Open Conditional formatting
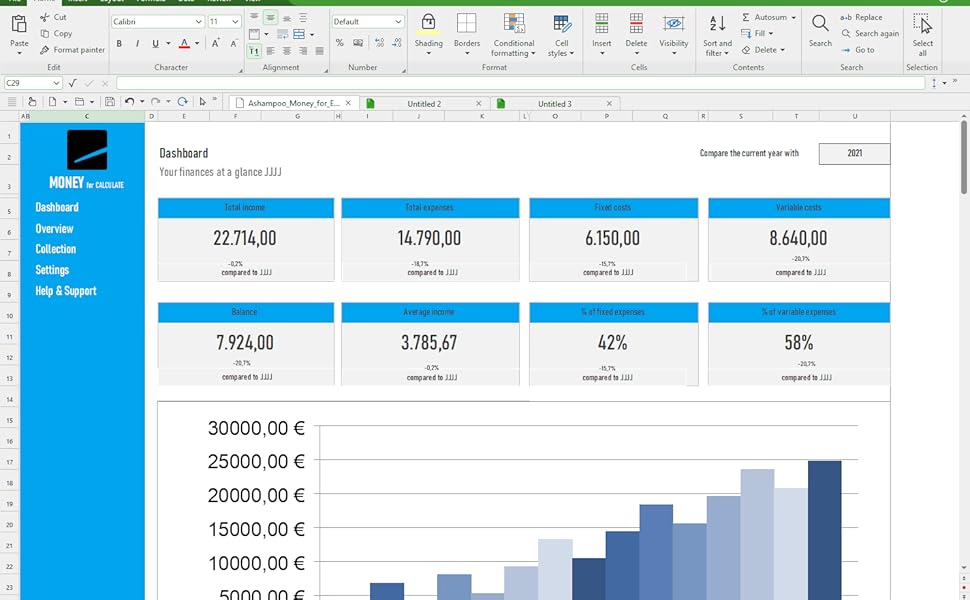970x600 pixels. pyautogui.click(x=514, y=25)
